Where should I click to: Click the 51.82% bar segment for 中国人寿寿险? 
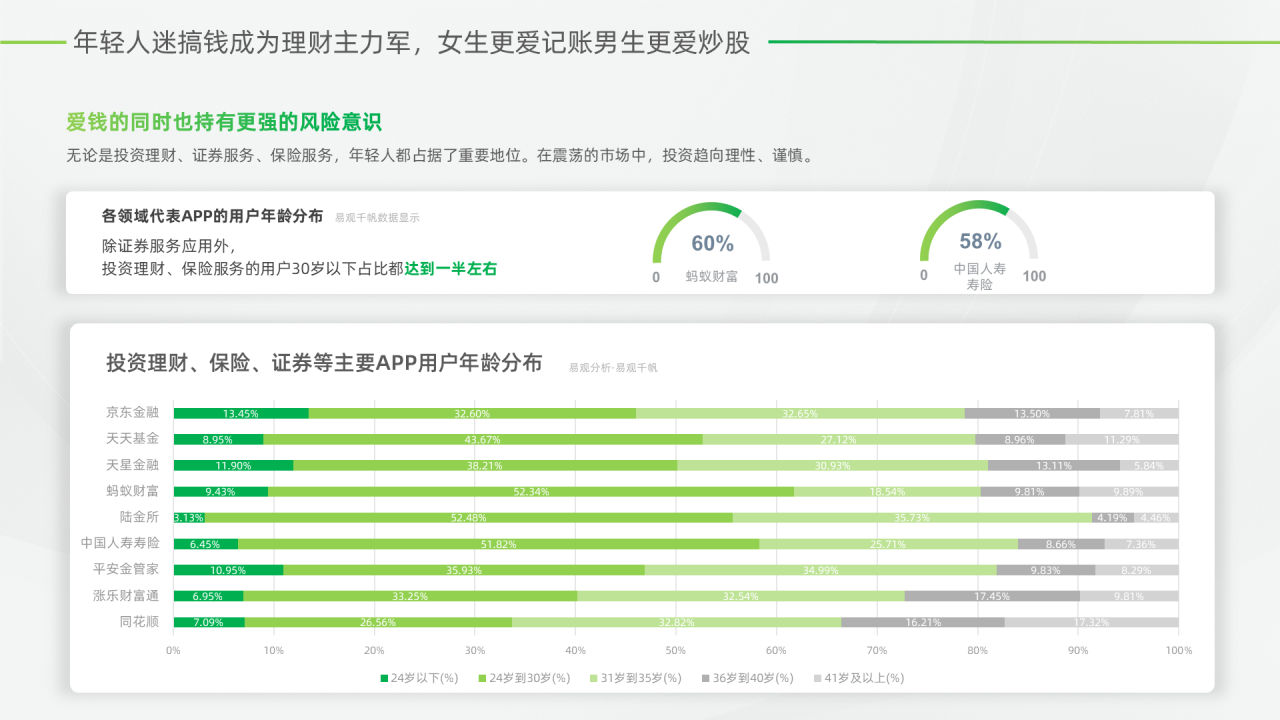pyautogui.click(x=499, y=544)
